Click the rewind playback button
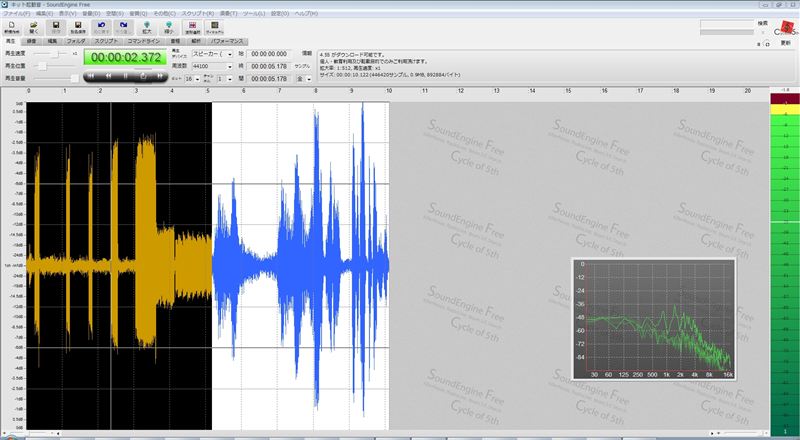This screenshot has height=440, width=800. 109,76
